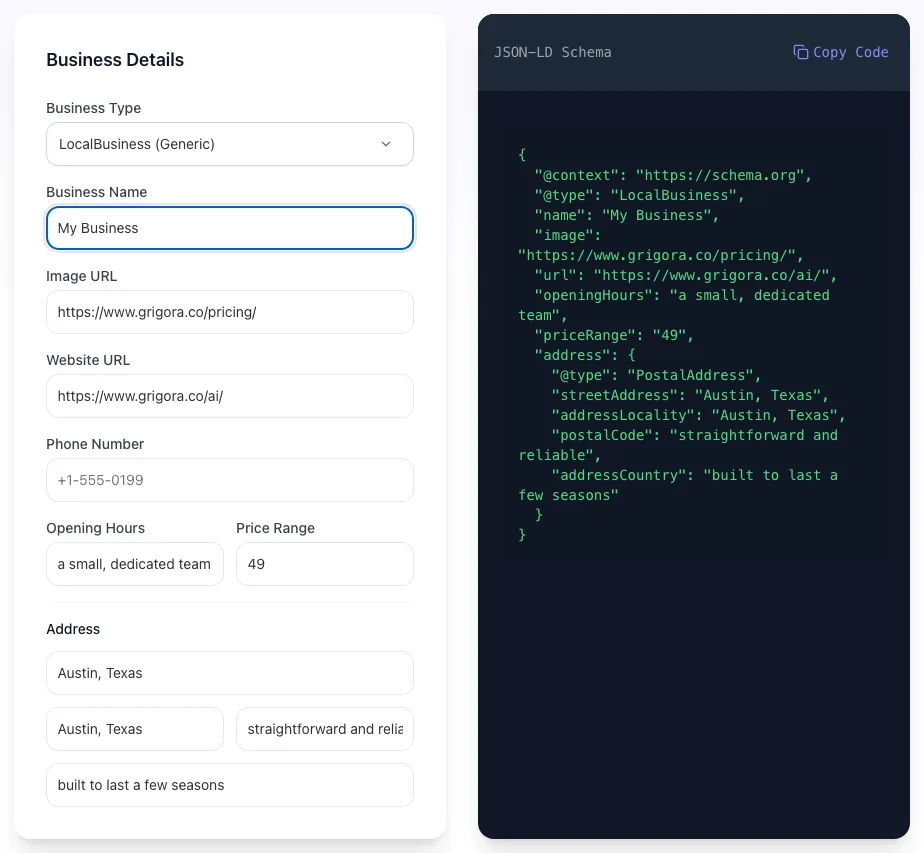924x853 pixels.
Task: Click the 'Price Range' label
Action: click(275, 528)
